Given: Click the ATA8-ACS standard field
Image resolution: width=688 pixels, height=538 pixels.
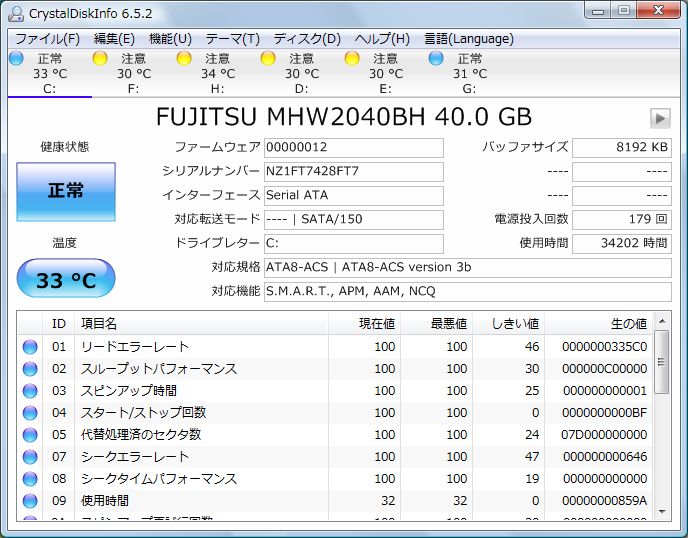Looking at the screenshot, I should 468,268.
